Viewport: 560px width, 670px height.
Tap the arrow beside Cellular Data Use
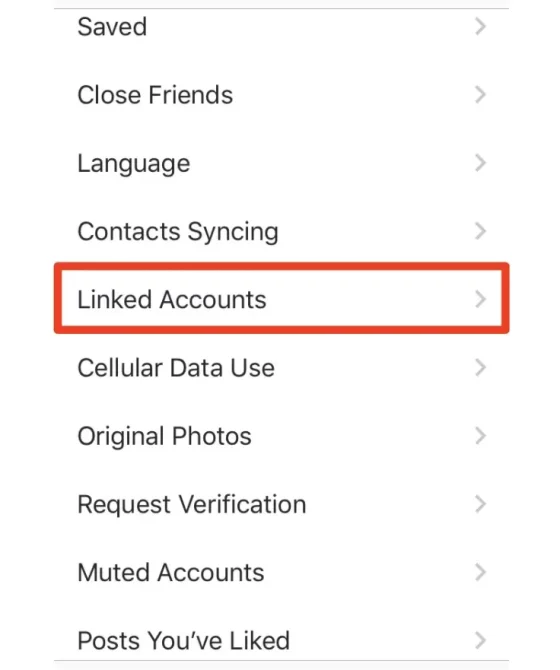click(481, 367)
